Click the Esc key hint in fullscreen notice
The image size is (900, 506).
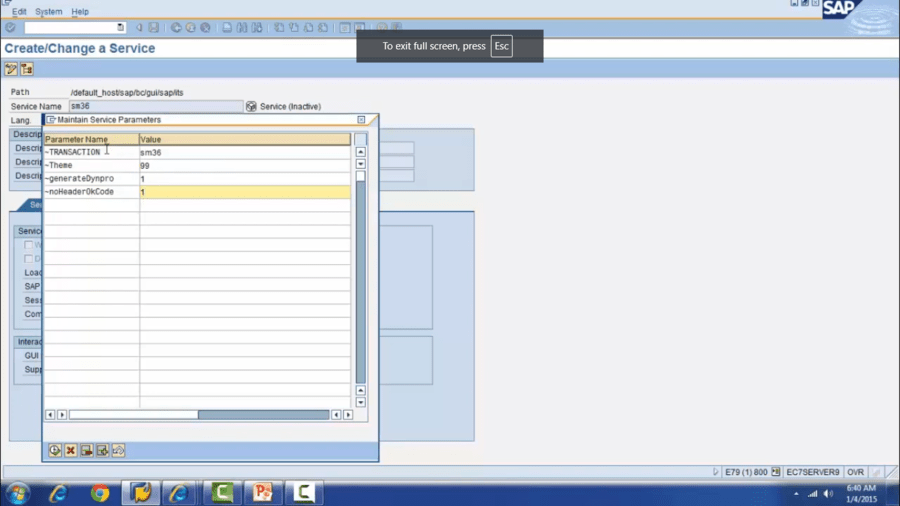501,46
